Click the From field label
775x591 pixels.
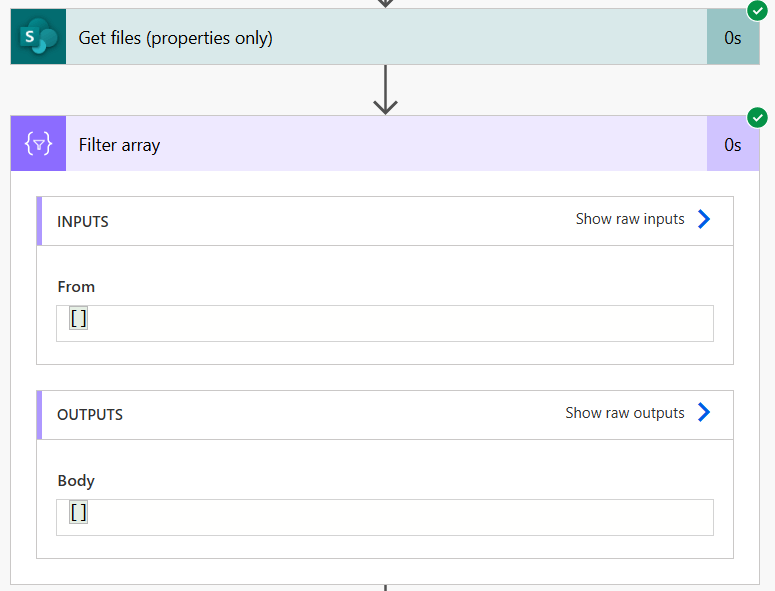76,287
